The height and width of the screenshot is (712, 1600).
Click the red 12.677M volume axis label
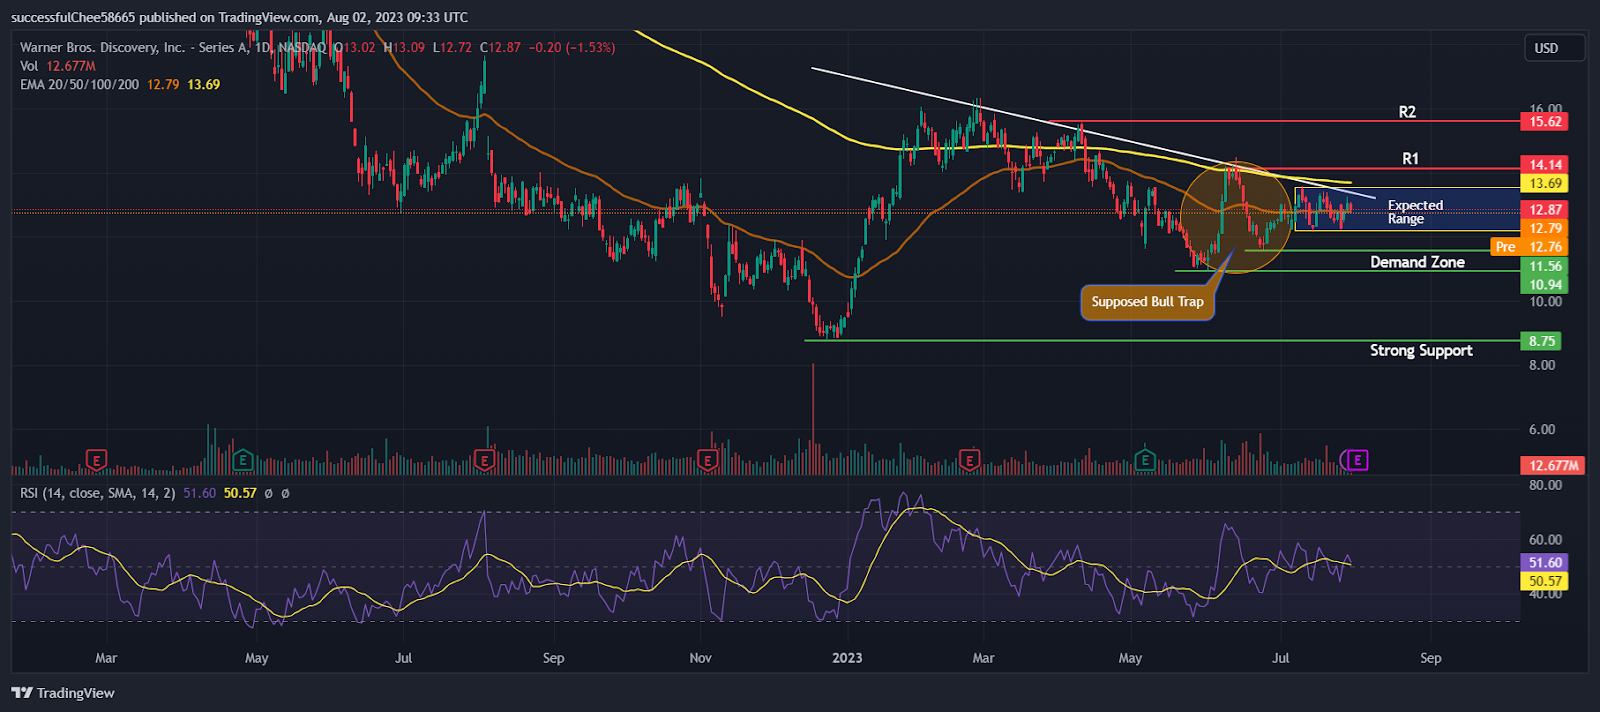1552,465
